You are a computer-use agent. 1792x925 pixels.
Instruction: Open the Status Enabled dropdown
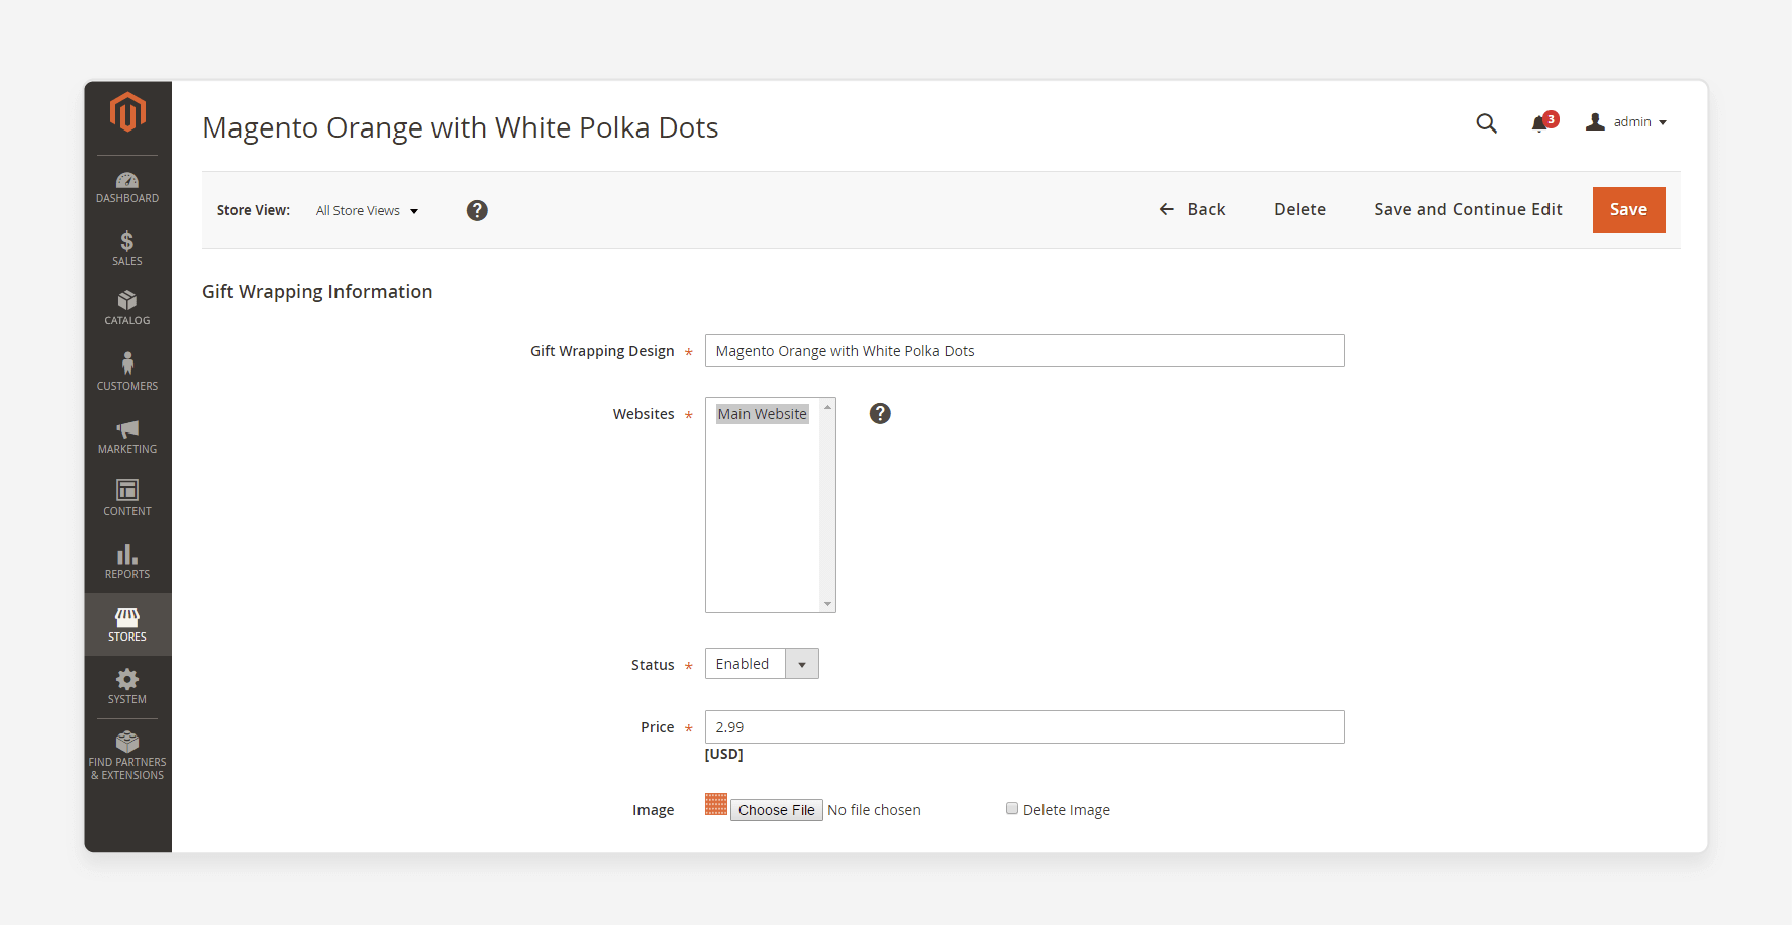pyautogui.click(x=762, y=664)
